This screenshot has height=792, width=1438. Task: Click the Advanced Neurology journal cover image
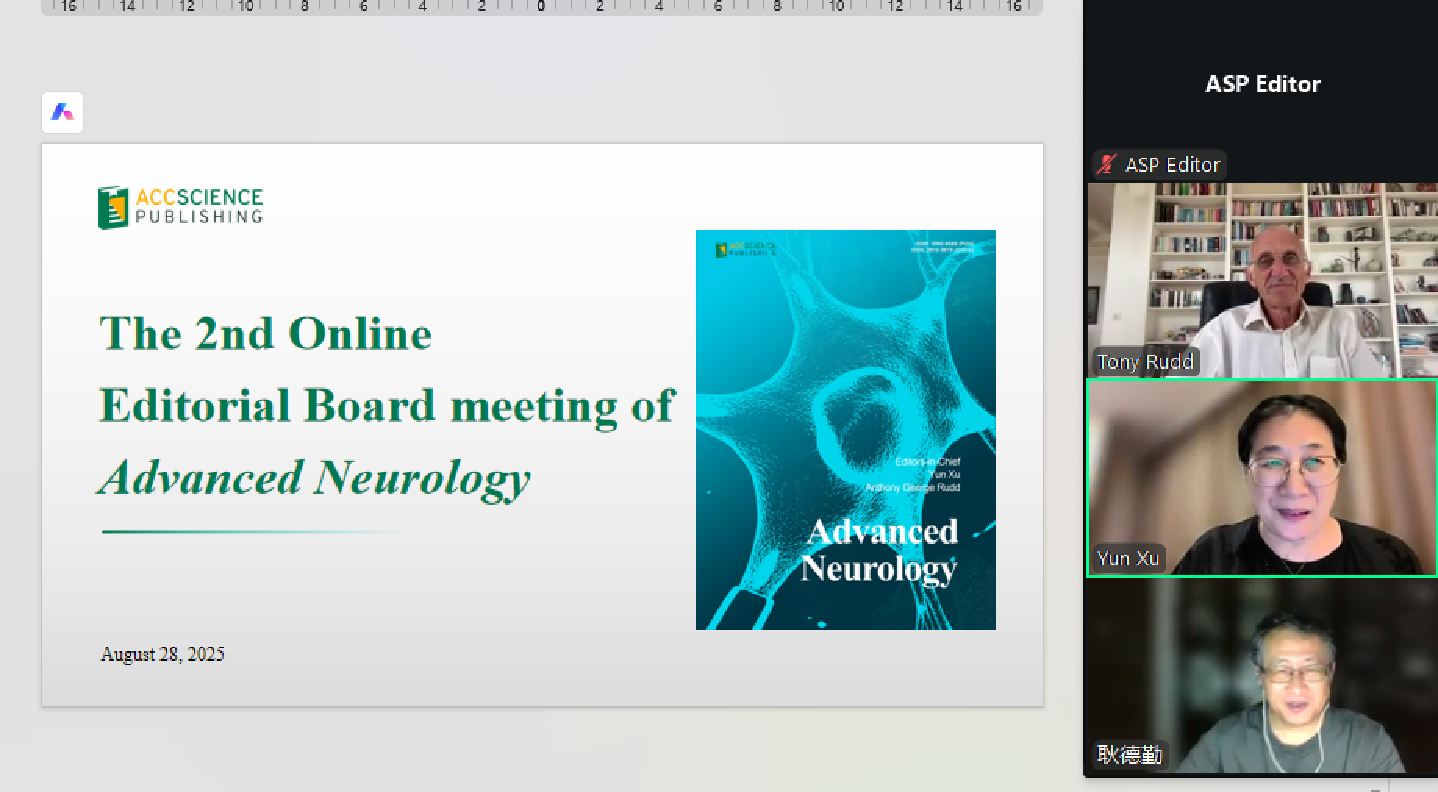(846, 430)
